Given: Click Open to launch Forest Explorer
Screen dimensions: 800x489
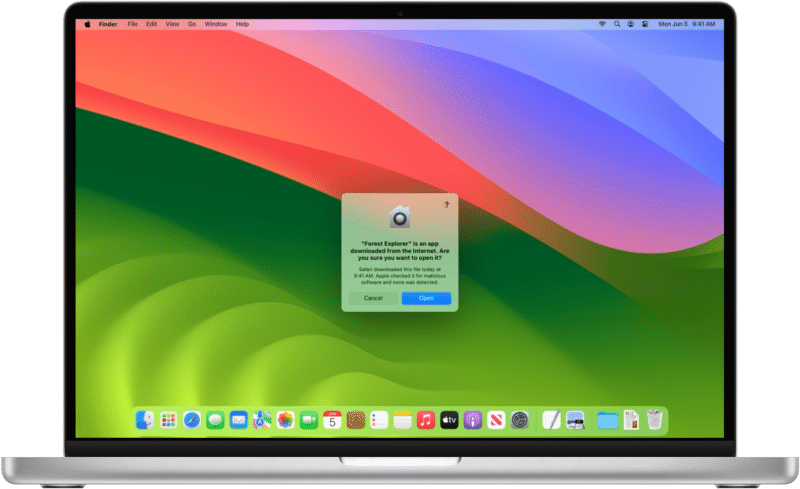Looking at the screenshot, I should pyautogui.click(x=426, y=298).
